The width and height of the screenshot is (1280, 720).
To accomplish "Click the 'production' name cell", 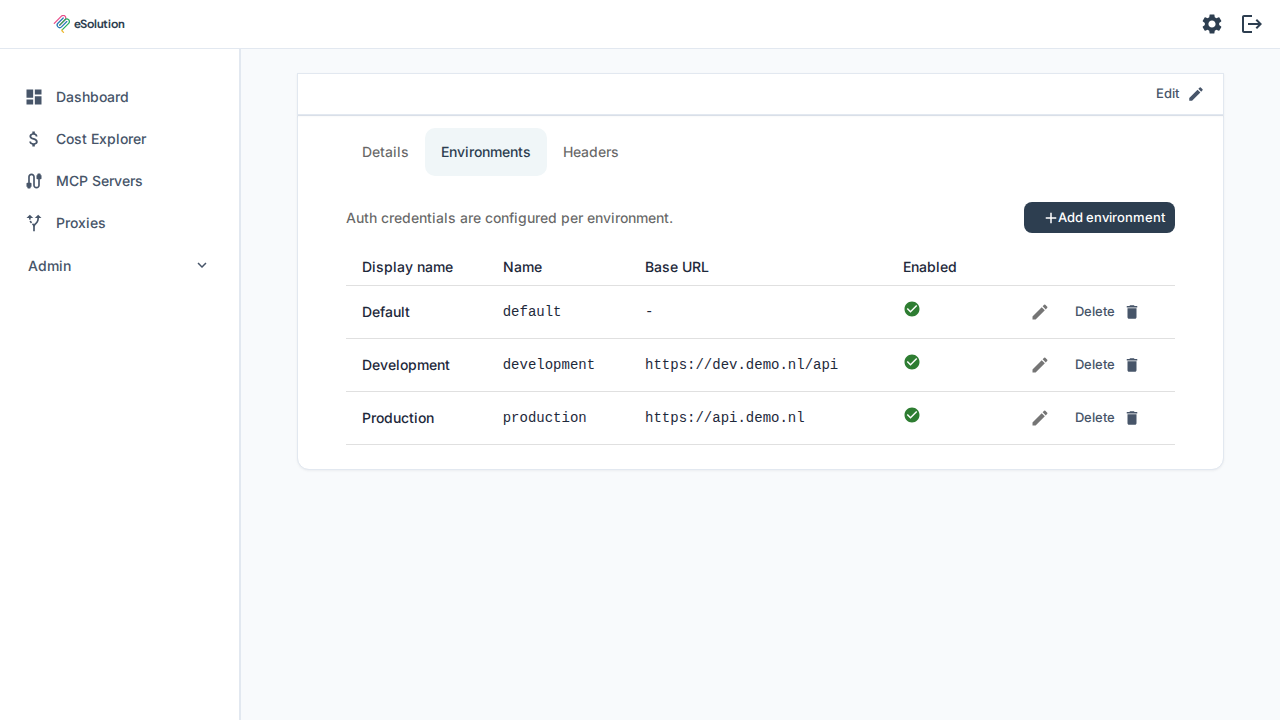I will click(x=545, y=418).
